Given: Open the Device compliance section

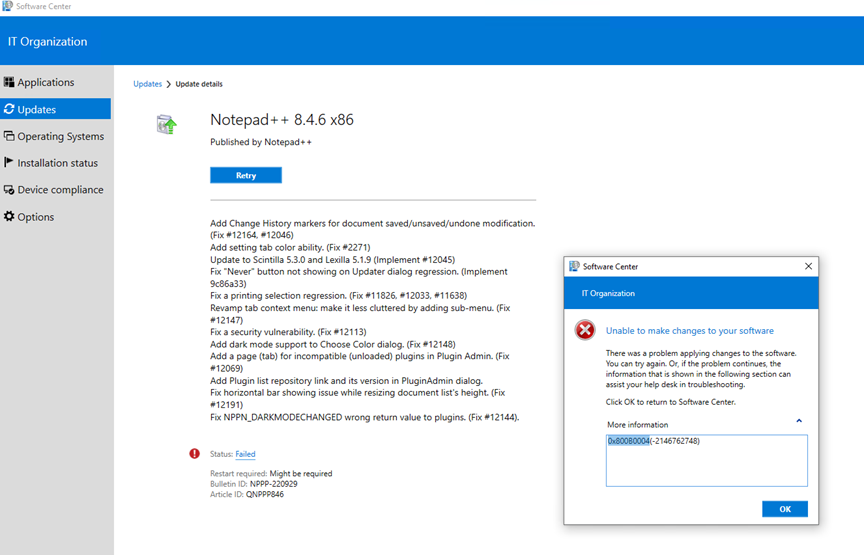Looking at the screenshot, I should tap(60, 190).
